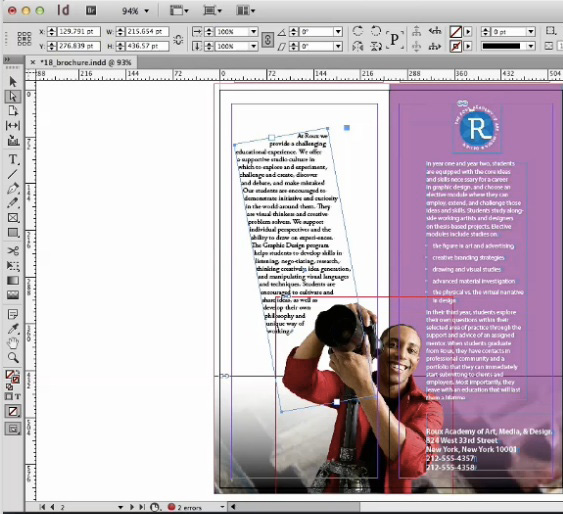Open the Screen Mode dropdown

pos(213,10)
